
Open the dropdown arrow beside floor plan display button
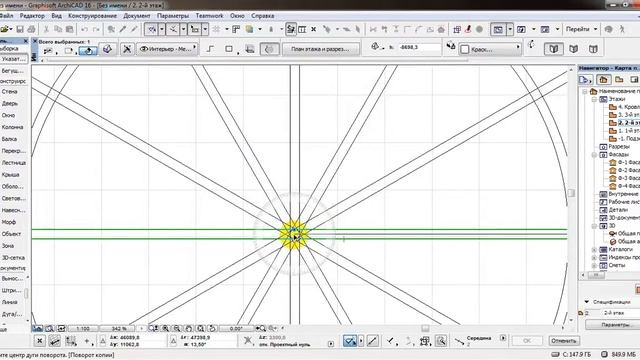[510, 29]
